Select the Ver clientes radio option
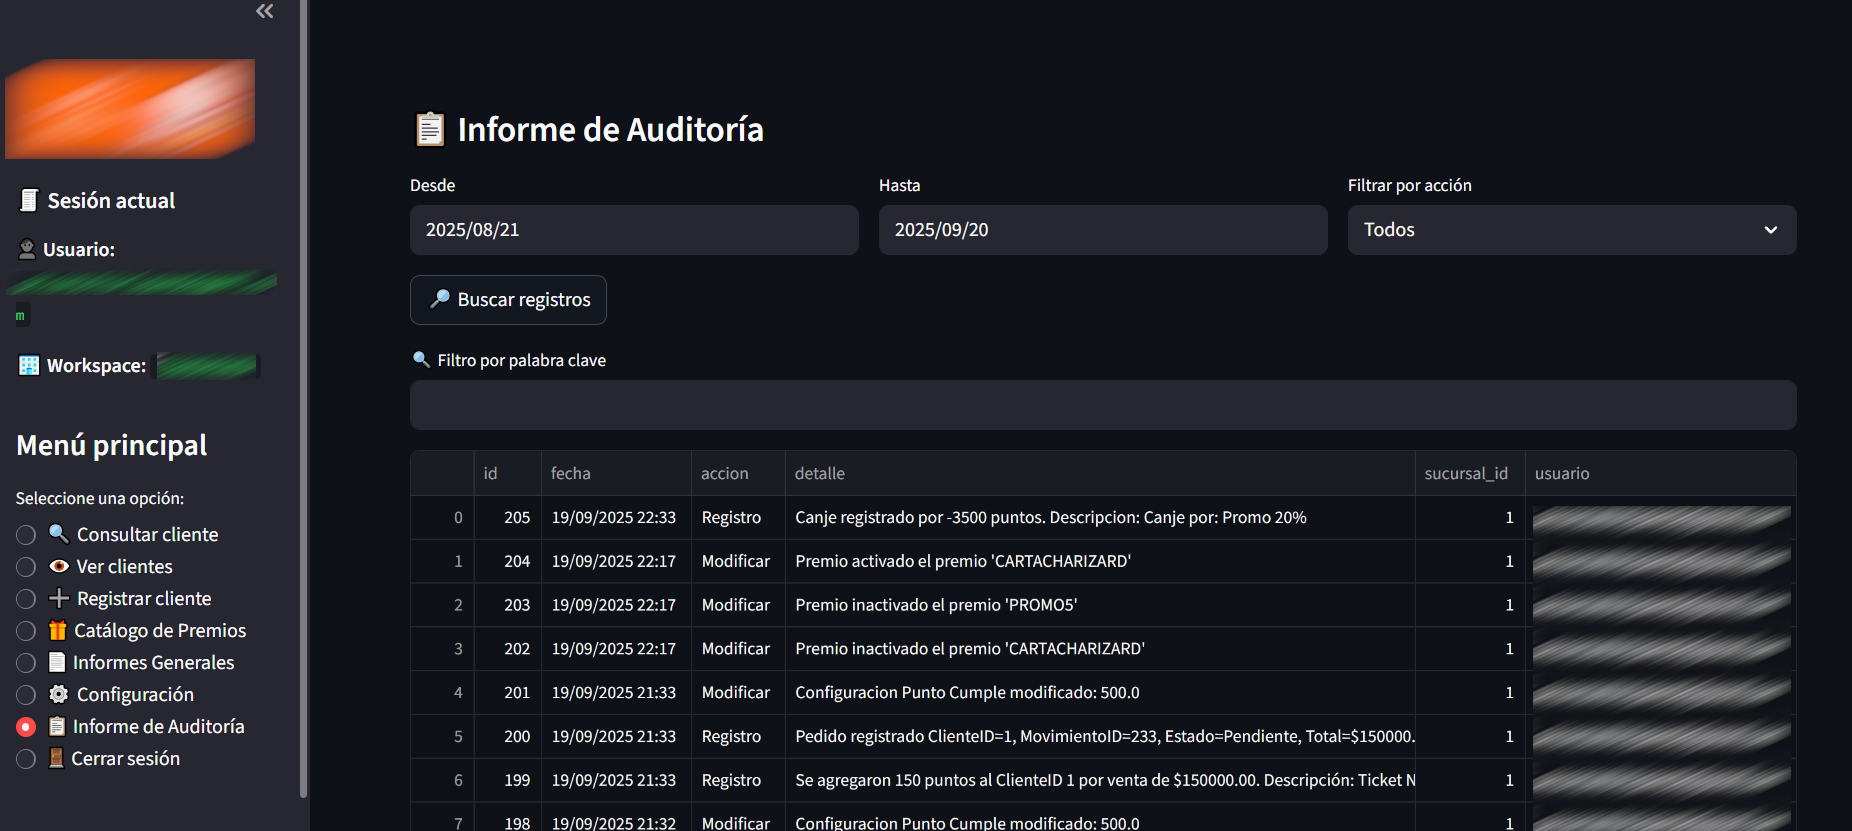This screenshot has height=831, width=1852. (x=26, y=567)
